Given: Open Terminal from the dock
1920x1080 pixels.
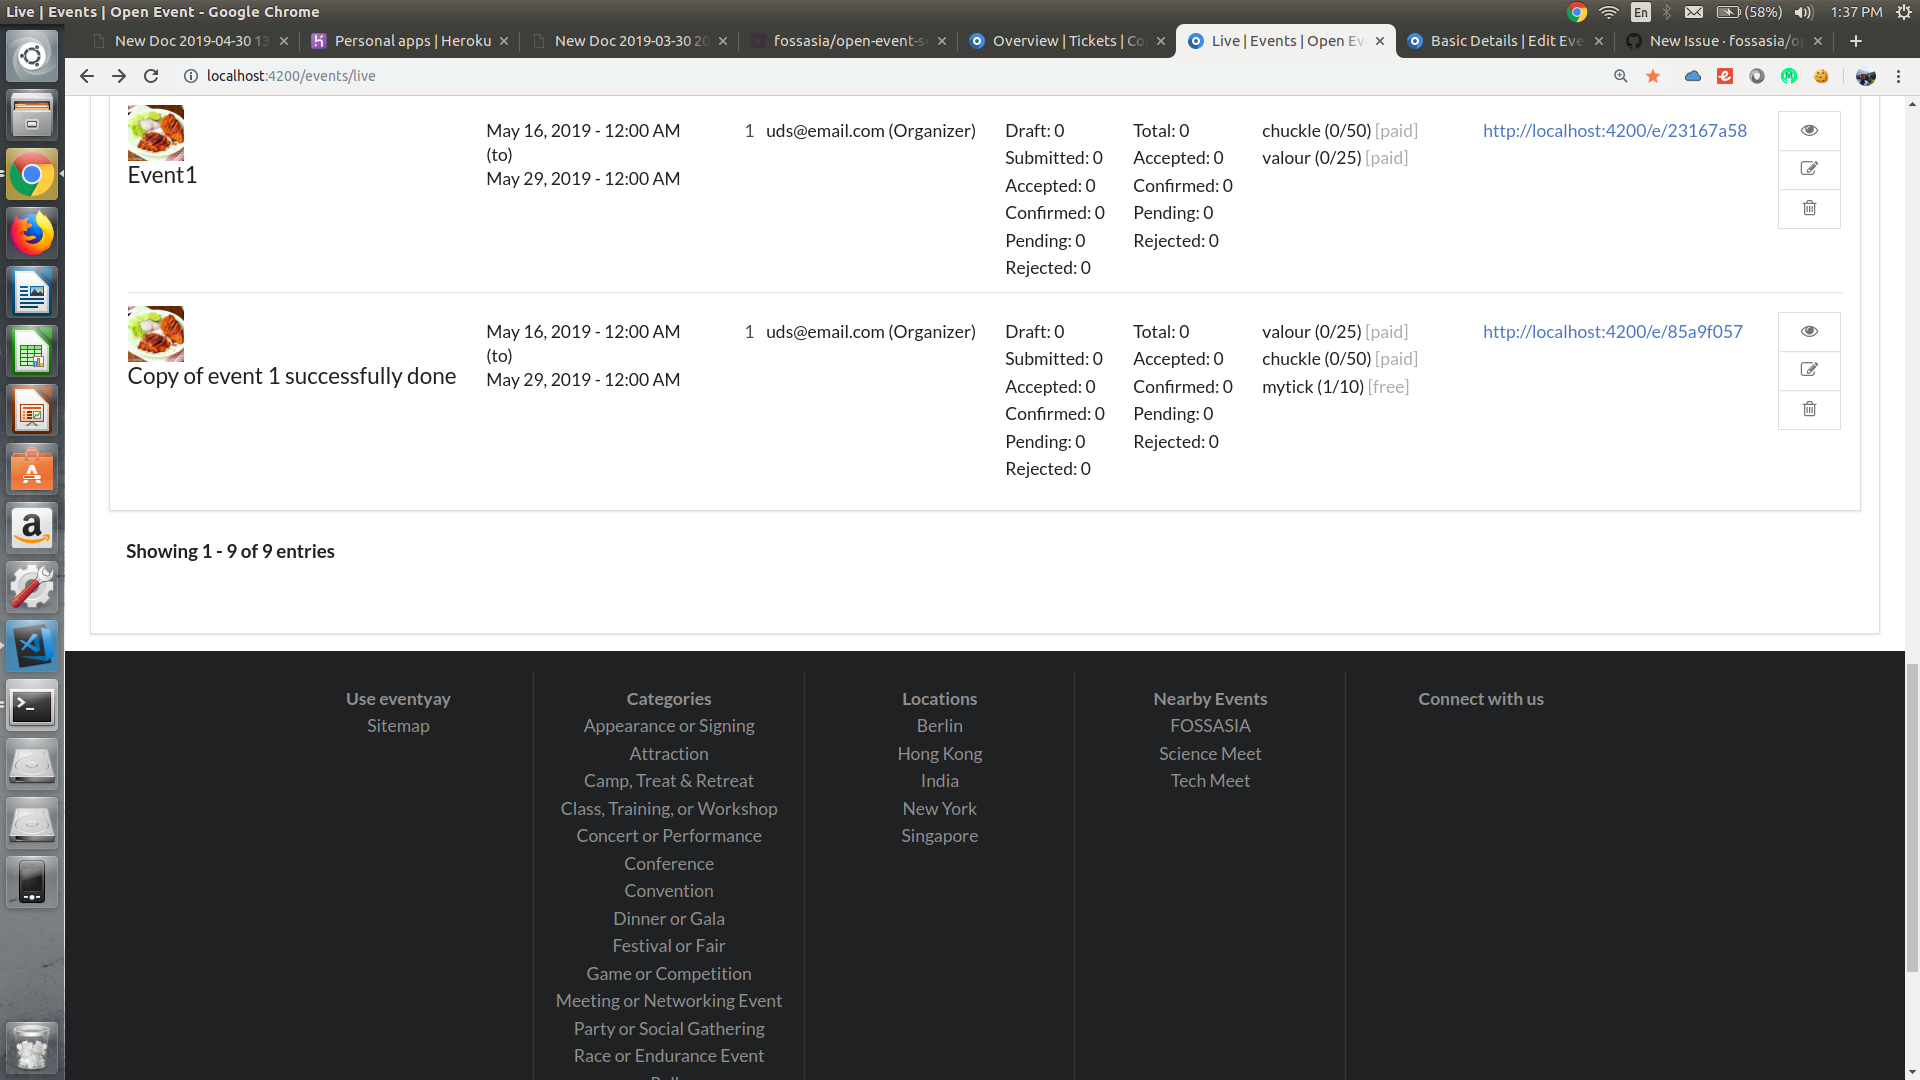Looking at the screenshot, I should (x=32, y=706).
